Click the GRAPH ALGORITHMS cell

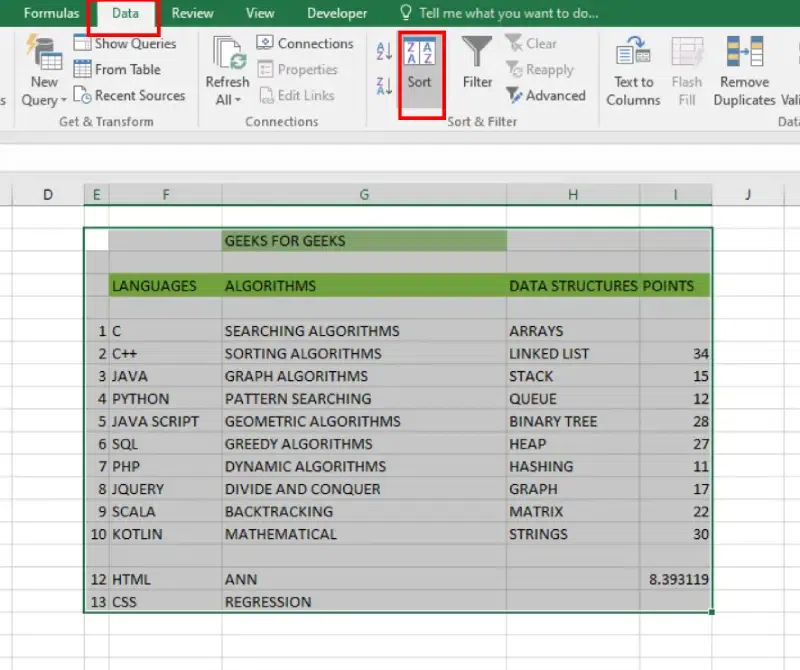(x=364, y=376)
